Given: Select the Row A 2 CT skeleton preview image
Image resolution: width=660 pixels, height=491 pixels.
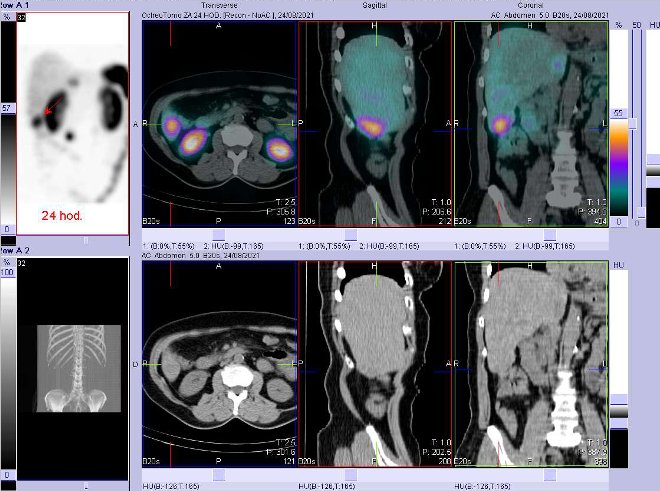Looking at the screenshot, I should (72, 368).
